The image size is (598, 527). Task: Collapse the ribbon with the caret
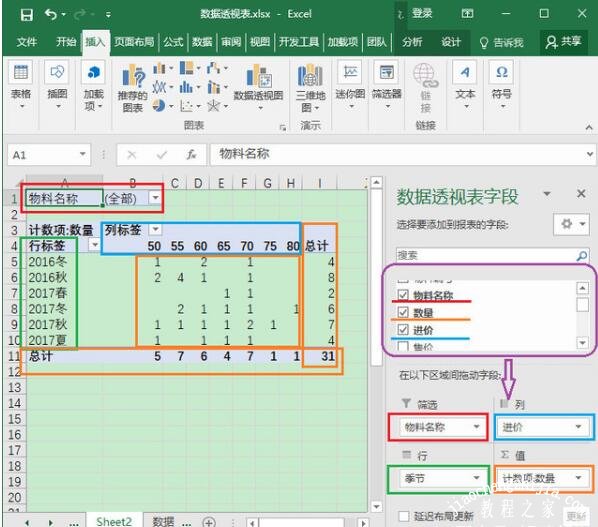pos(589,127)
